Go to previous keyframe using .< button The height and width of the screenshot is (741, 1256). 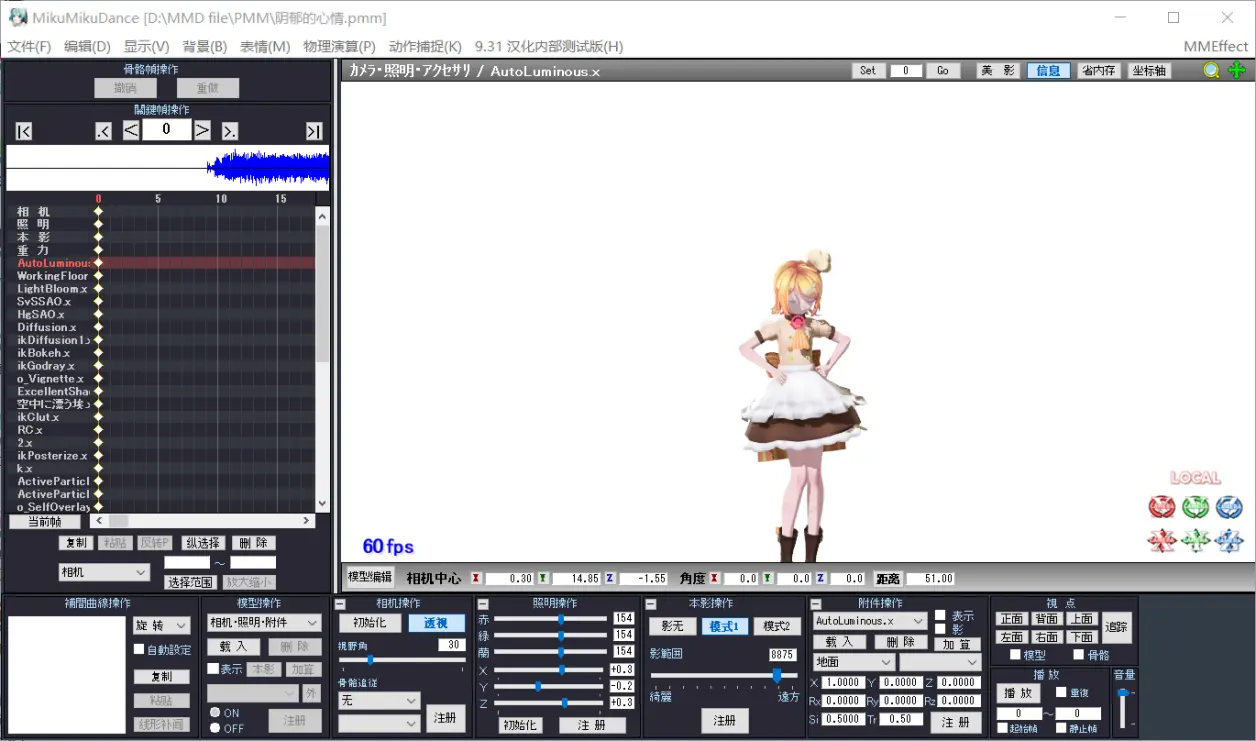click(x=103, y=131)
